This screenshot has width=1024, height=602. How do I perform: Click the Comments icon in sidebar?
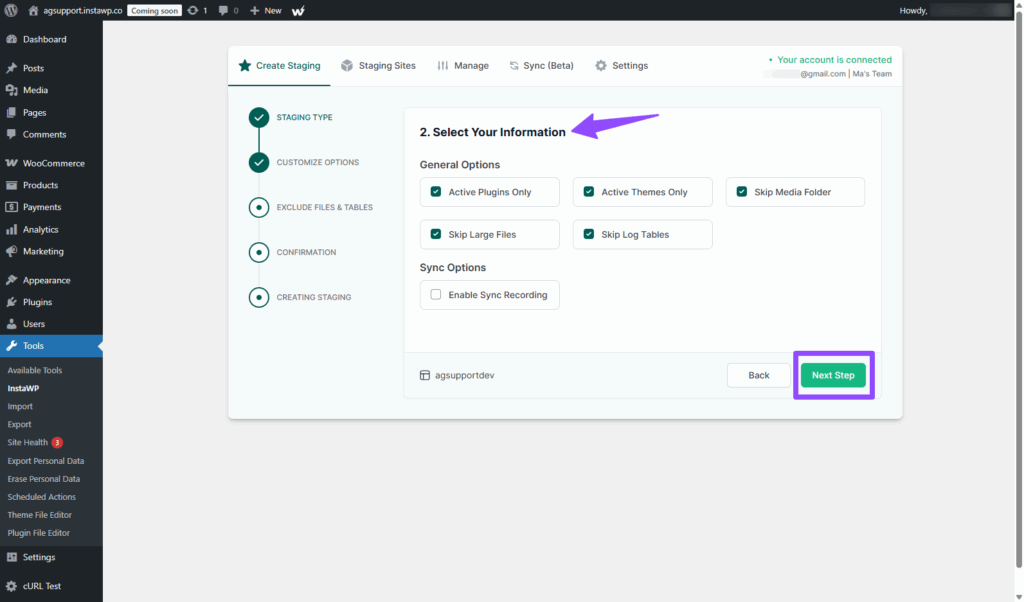click(11, 134)
